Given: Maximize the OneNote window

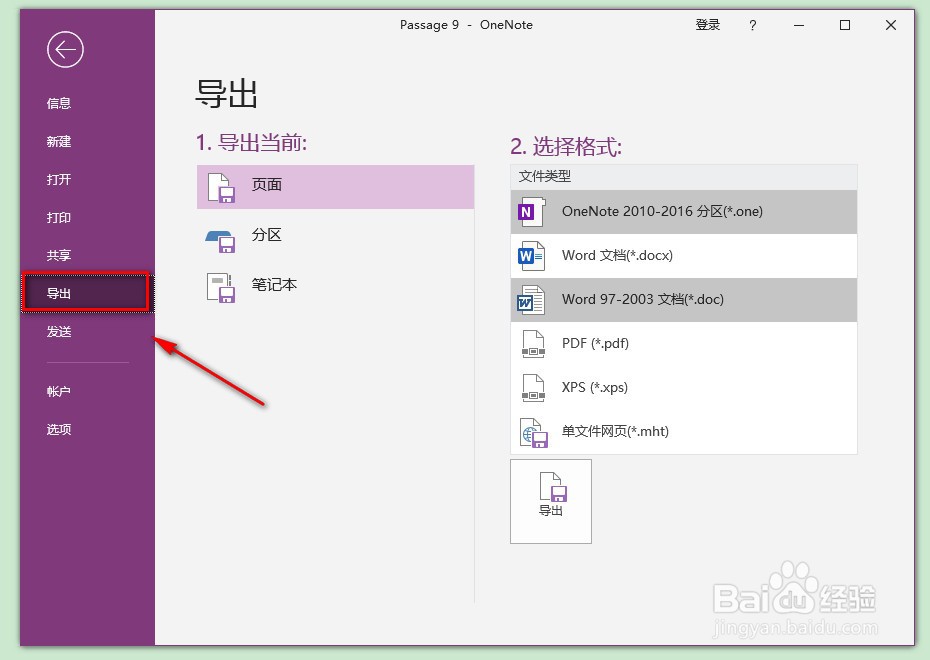Looking at the screenshot, I should 845,25.
